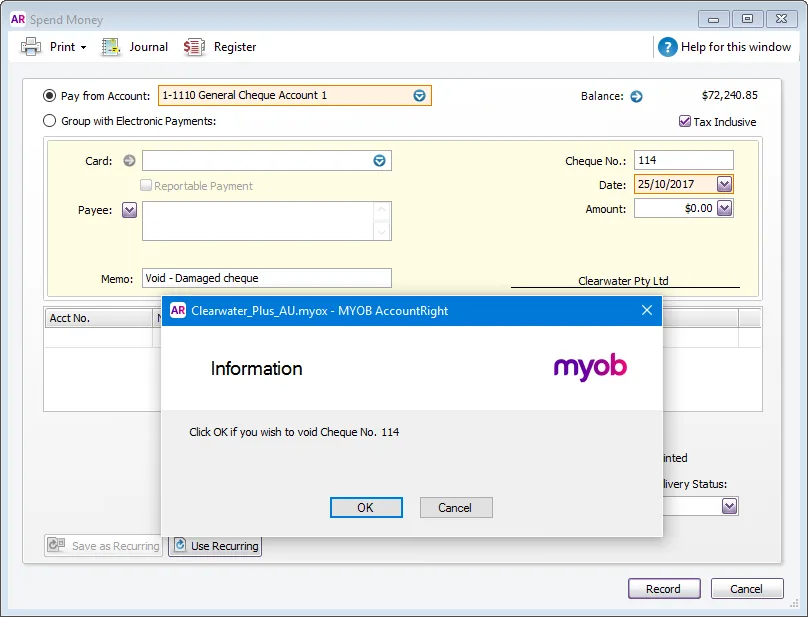The image size is (808, 617).
Task: Click the Acct No. column header
Action: [x=98, y=318]
